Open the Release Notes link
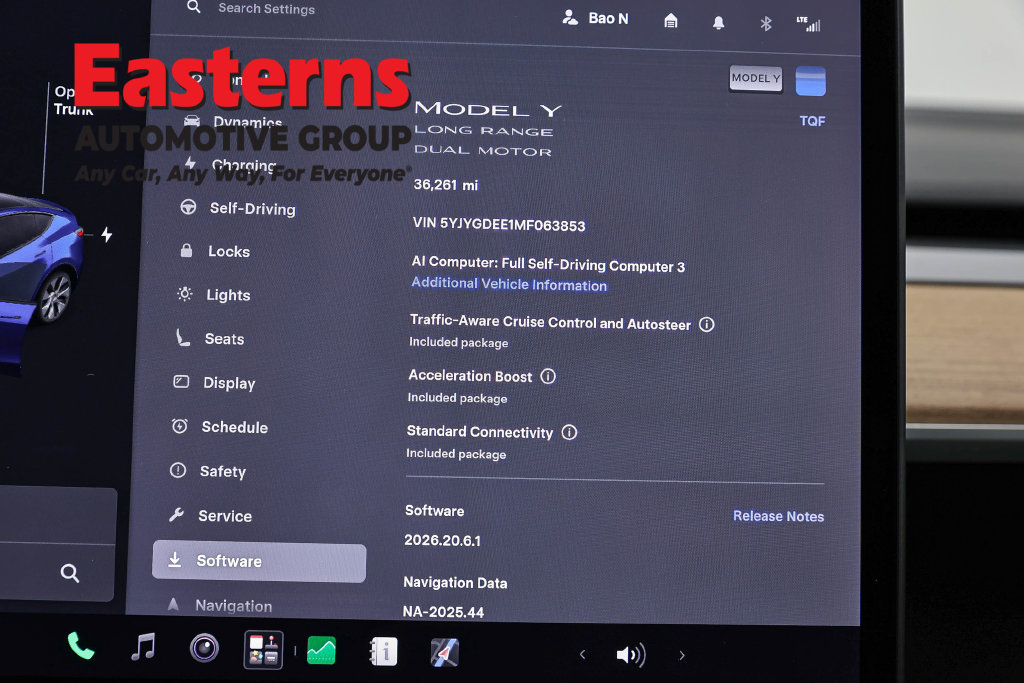The height and width of the screenshot is (683, 1024). click(x=778, y=516)
